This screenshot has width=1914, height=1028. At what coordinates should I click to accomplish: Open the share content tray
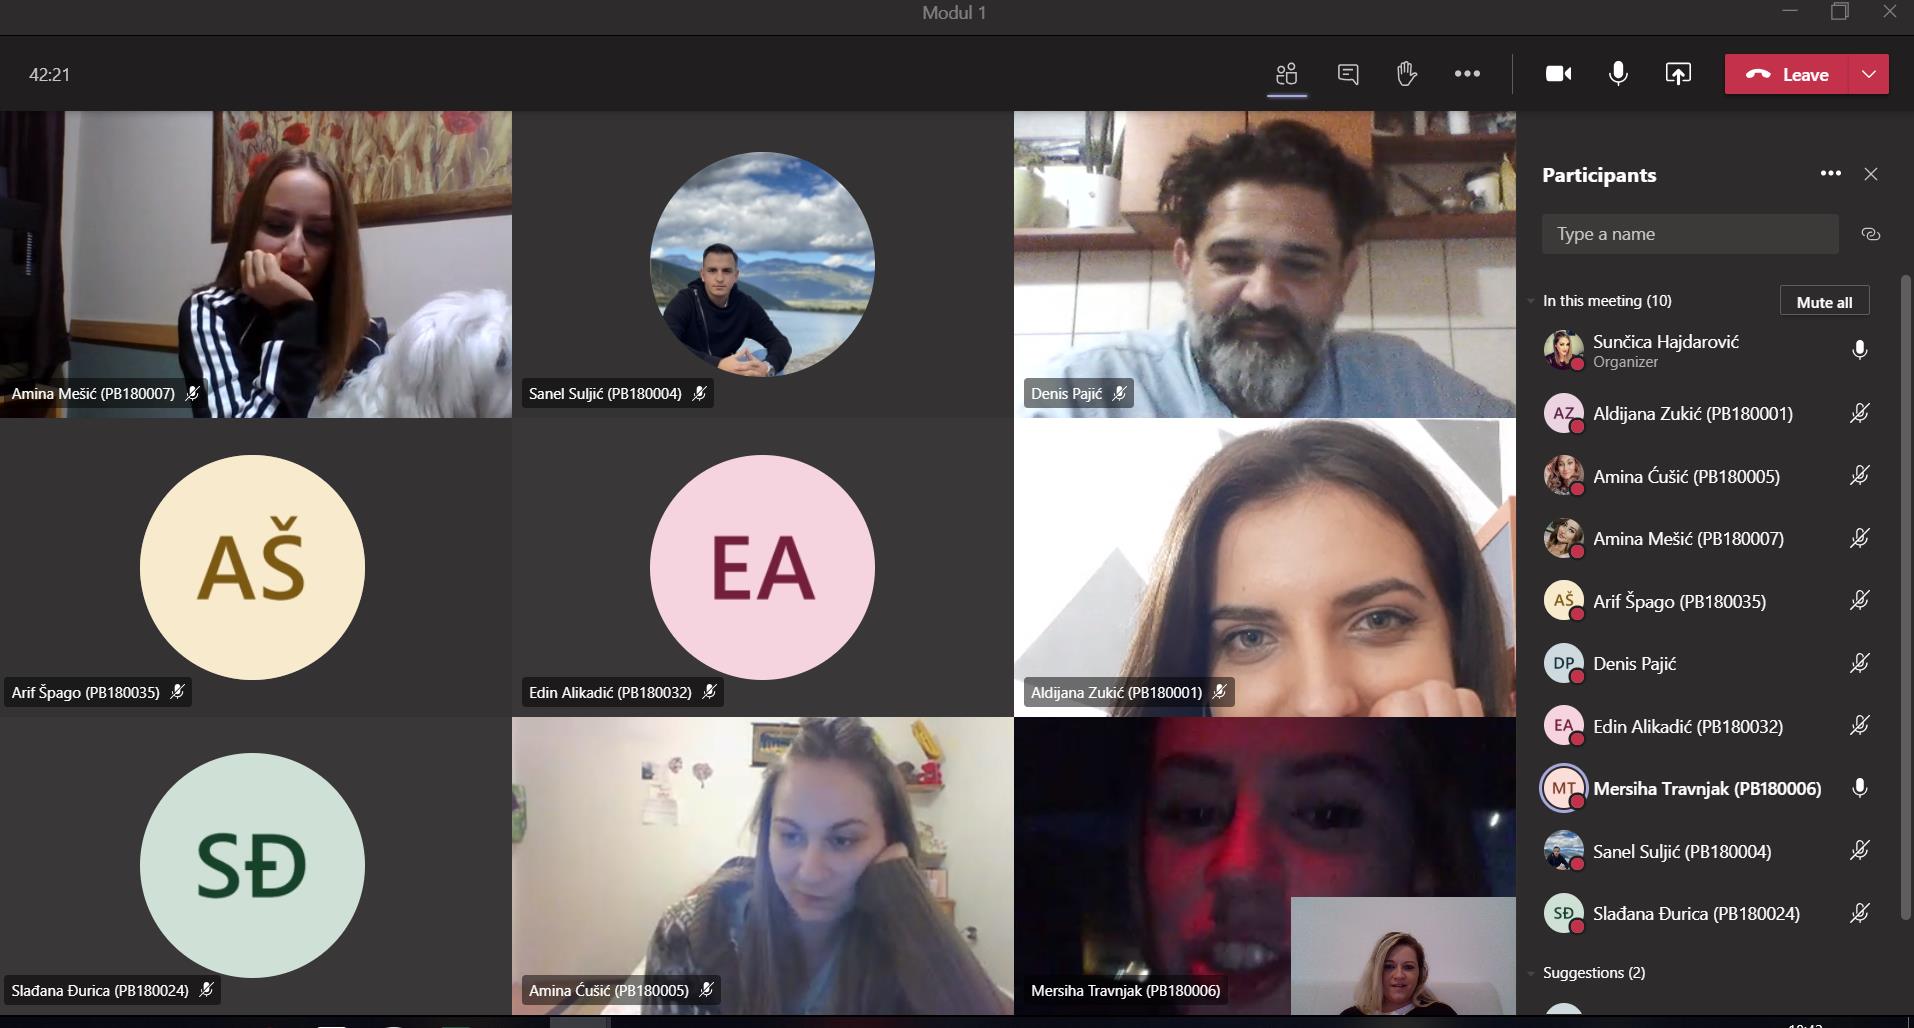1677,74
